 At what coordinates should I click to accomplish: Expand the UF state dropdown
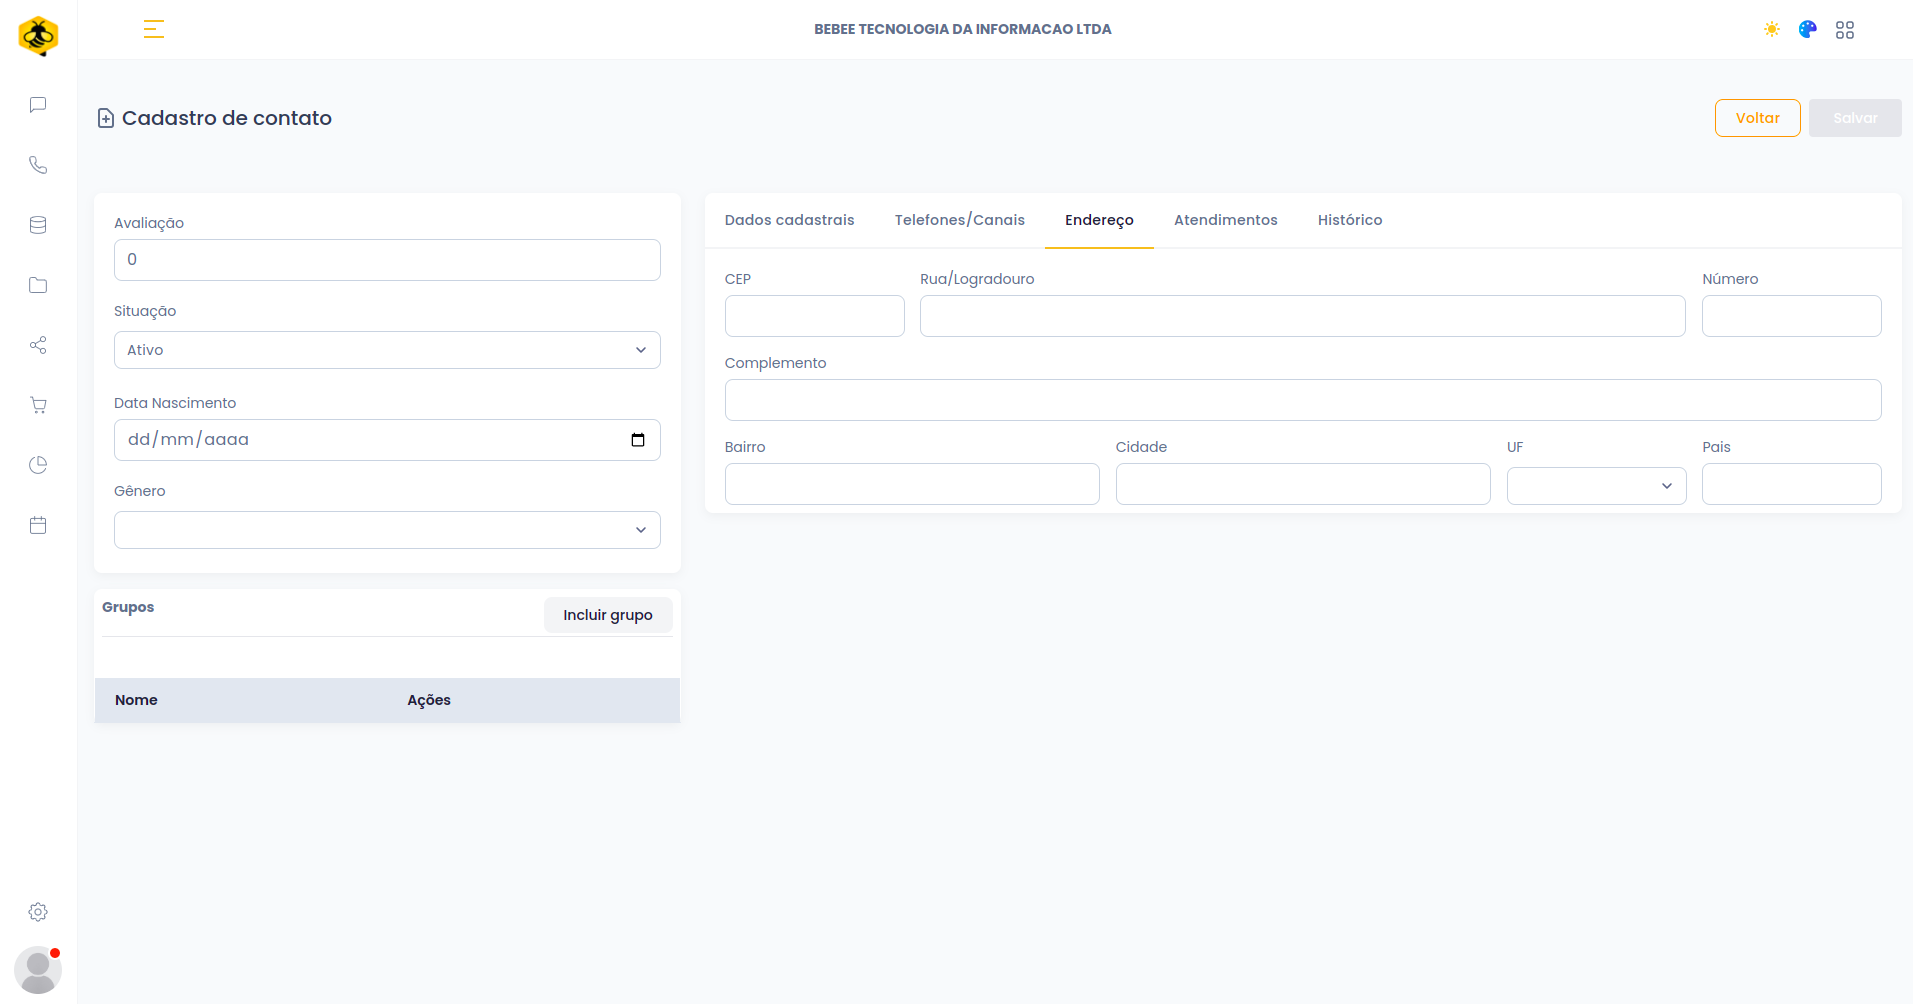point(1596,486)
